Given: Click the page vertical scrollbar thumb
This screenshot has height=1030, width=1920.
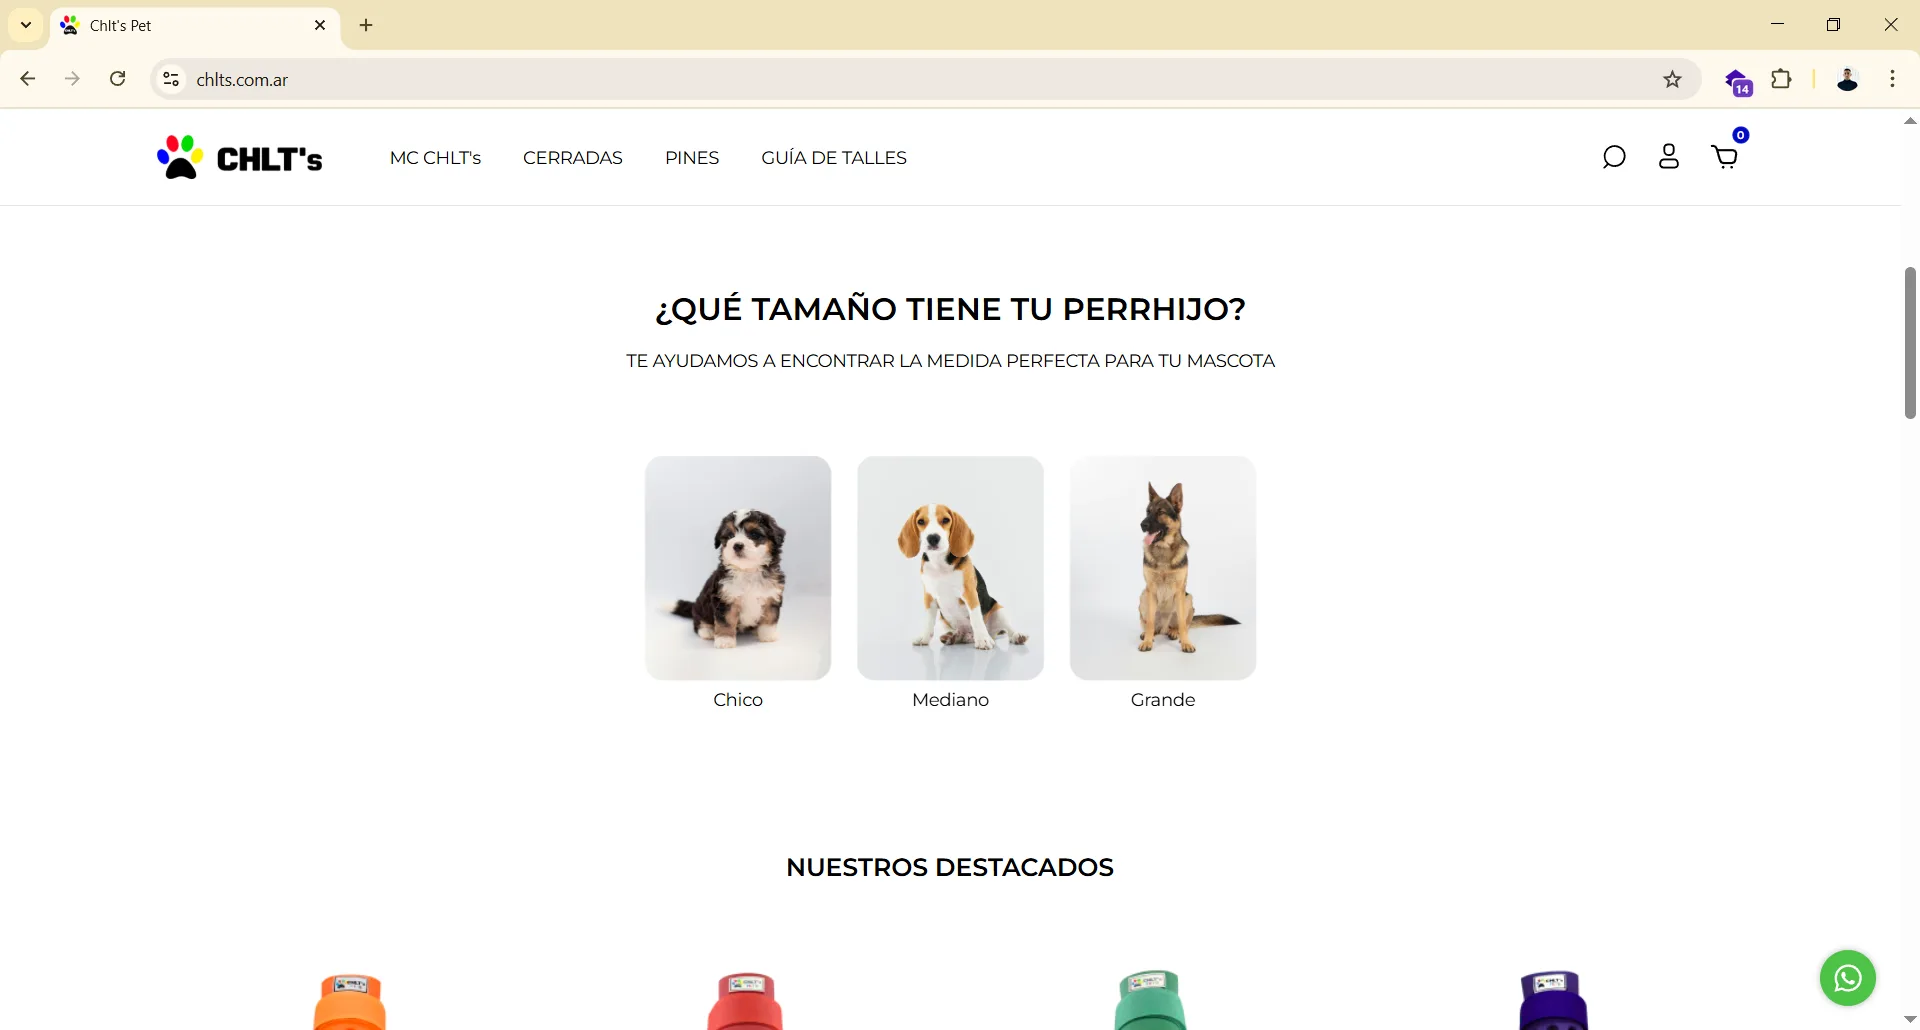Looking at the screenshot, I should pyautogui.click(x=1910, y=343).
